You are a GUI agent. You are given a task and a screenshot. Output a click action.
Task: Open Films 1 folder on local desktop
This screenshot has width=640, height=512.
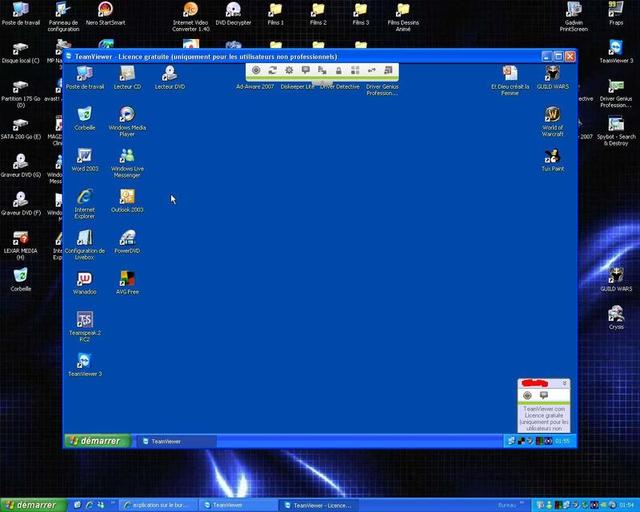pos(276,13)
